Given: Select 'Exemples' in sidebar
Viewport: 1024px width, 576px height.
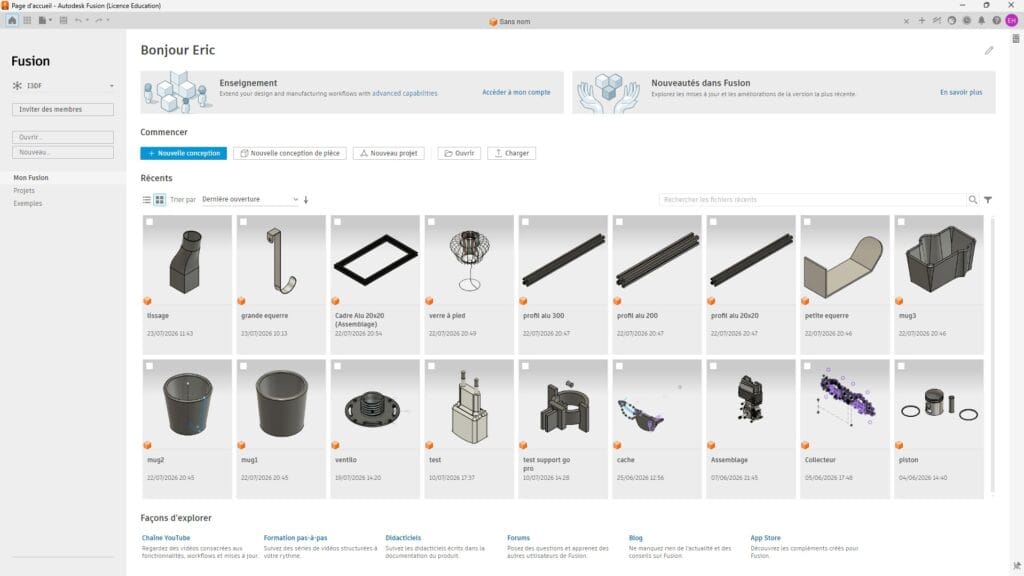Looking at the screenshot, I should 27,204.
